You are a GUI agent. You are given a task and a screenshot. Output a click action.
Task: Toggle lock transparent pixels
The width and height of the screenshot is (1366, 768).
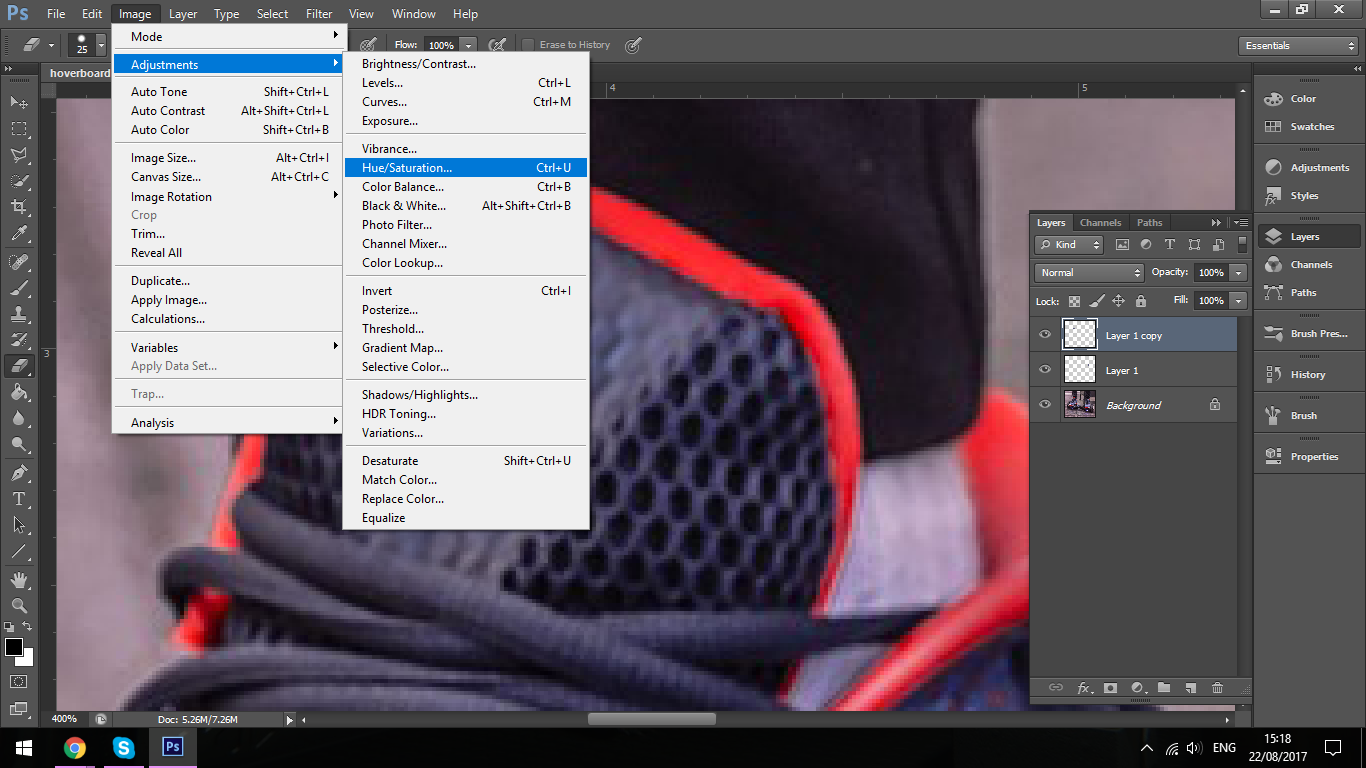(x=1074, y=301)
